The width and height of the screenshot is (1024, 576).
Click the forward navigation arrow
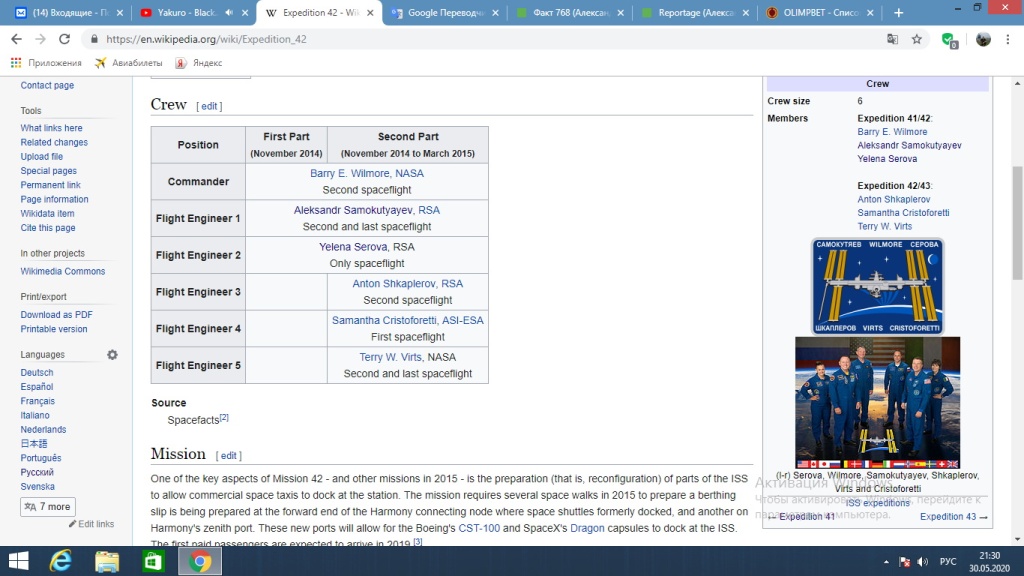(x=40, y=39)
